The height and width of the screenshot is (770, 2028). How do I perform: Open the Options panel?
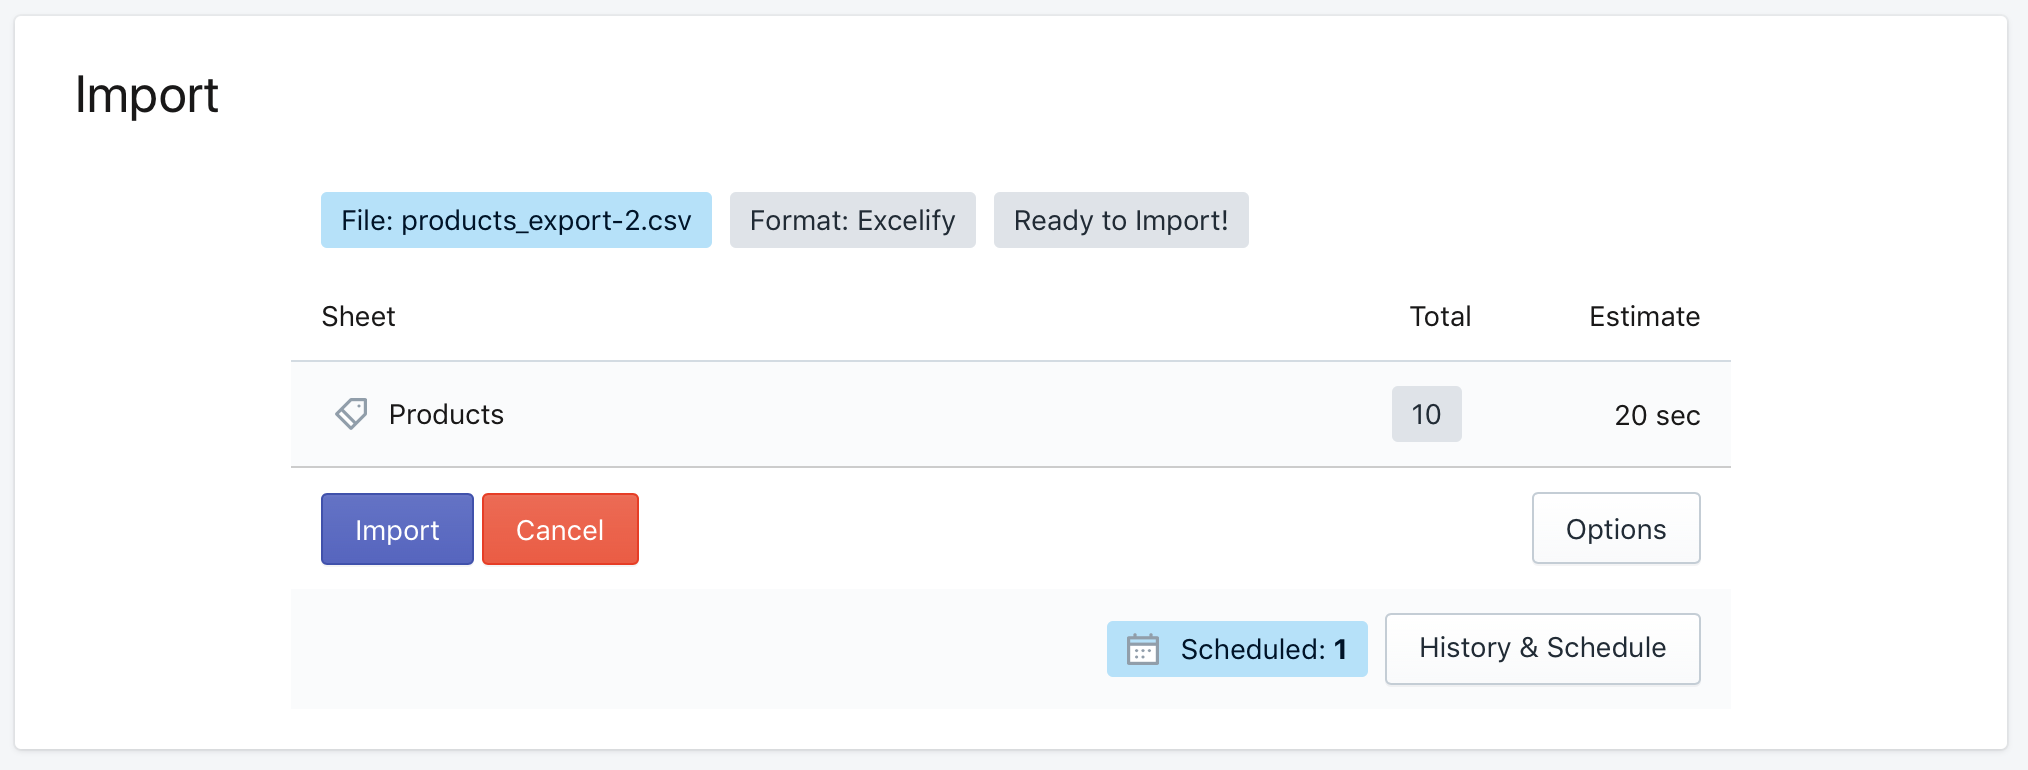tap(1616, 528)
